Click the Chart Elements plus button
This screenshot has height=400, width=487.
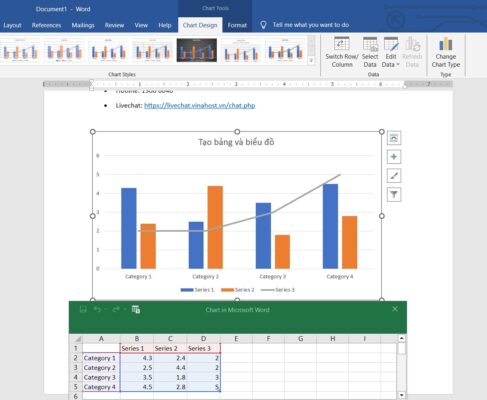(394, 157)
